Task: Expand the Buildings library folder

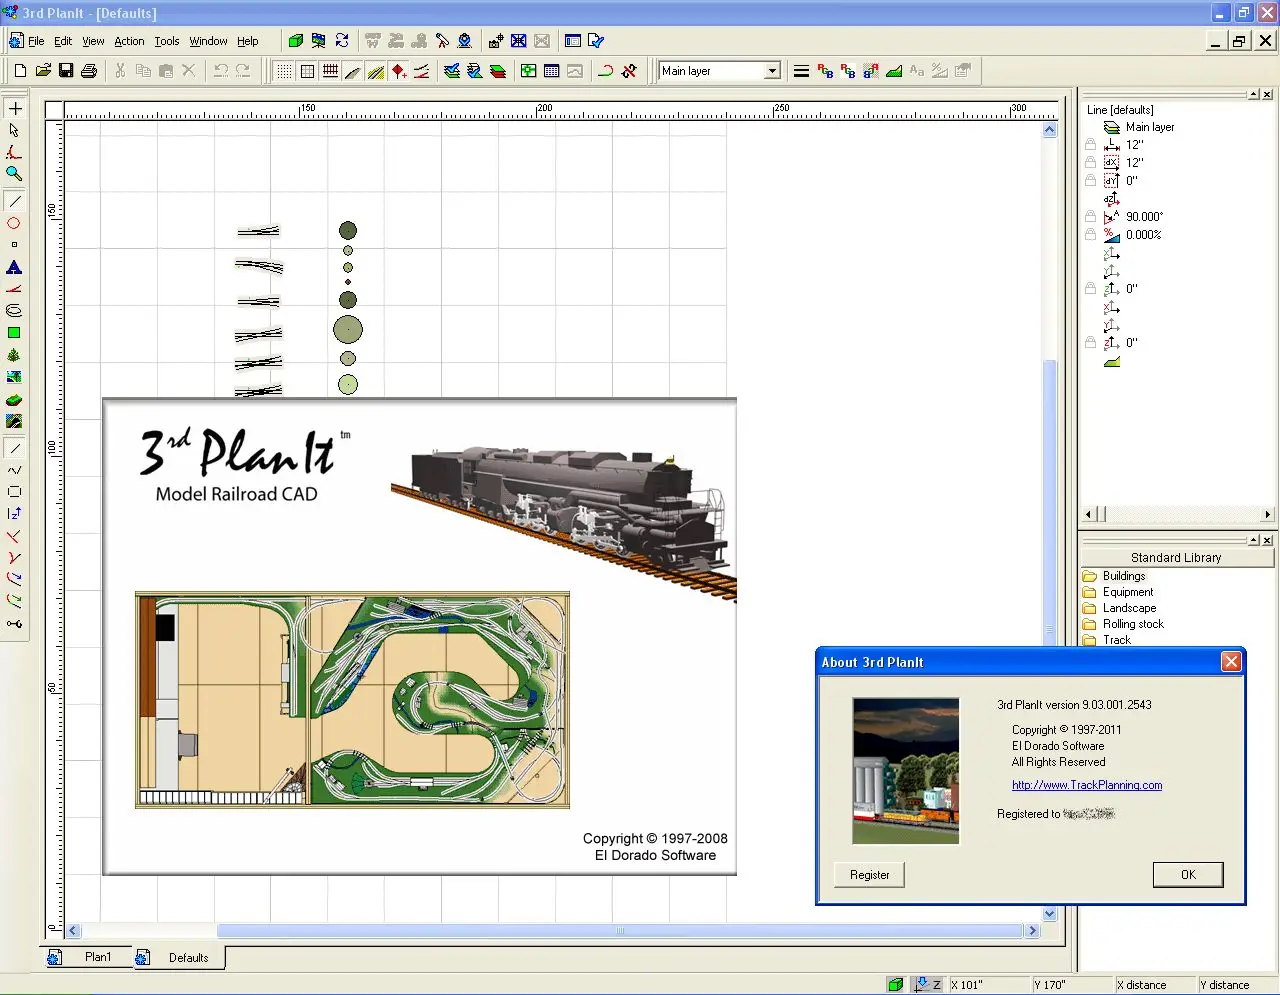Action: (x=1114, y=576)
